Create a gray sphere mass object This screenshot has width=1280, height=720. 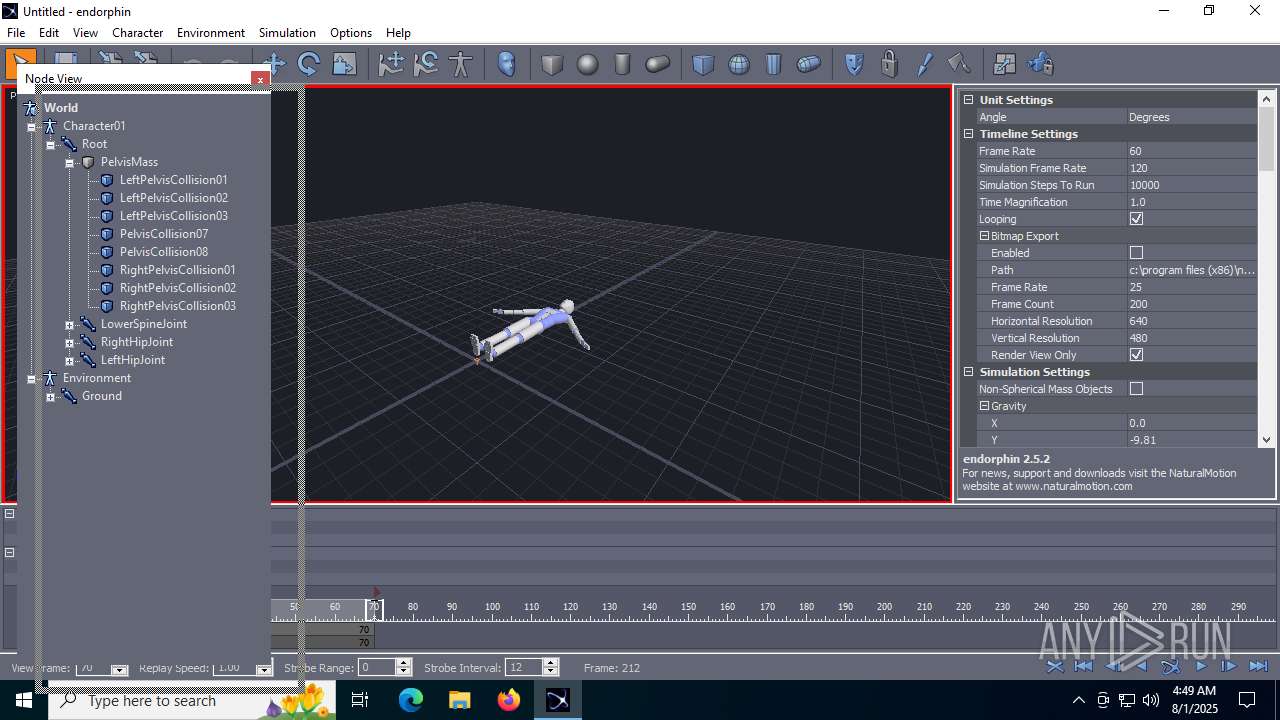tap(588, 64)
